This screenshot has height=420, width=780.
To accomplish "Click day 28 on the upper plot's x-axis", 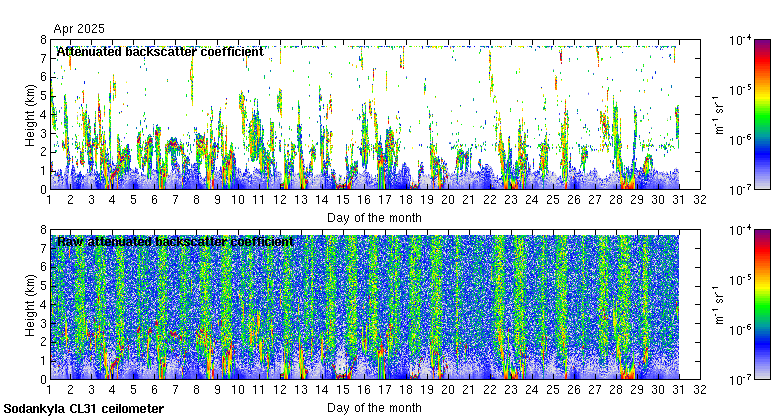I will [616, 200].
